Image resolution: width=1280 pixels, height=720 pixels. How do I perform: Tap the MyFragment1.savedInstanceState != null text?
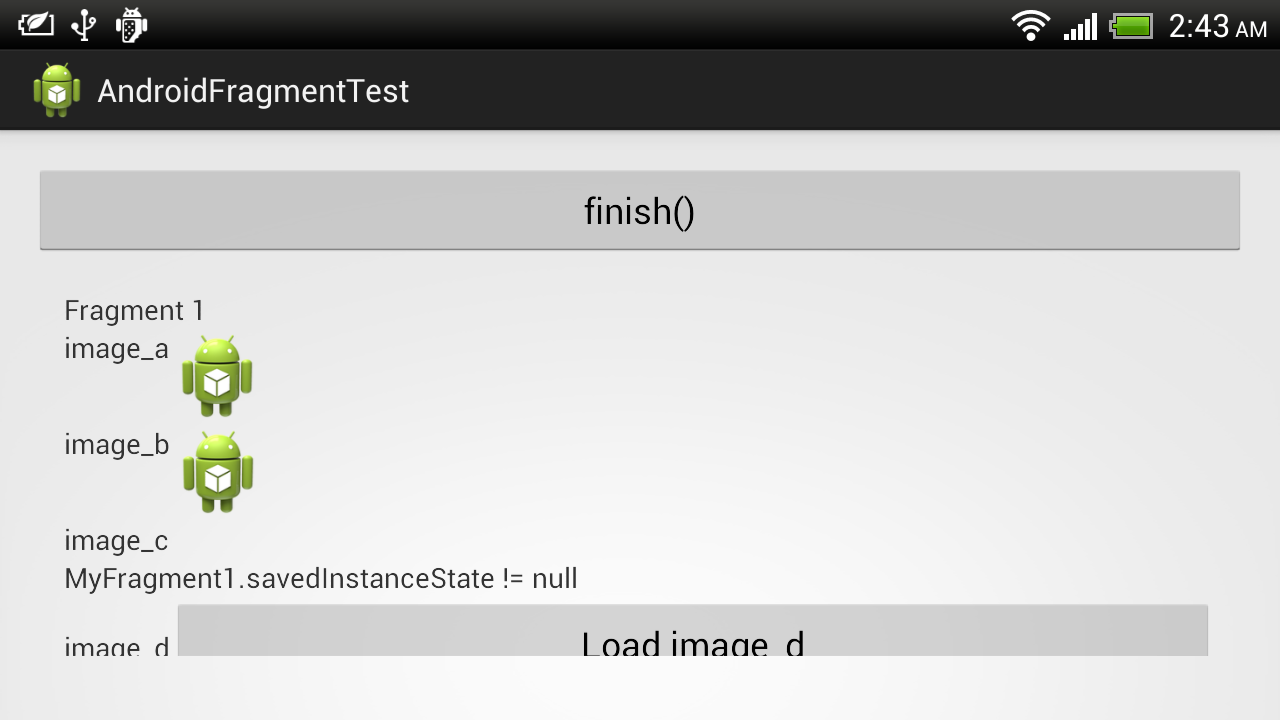tap(320, 578)
